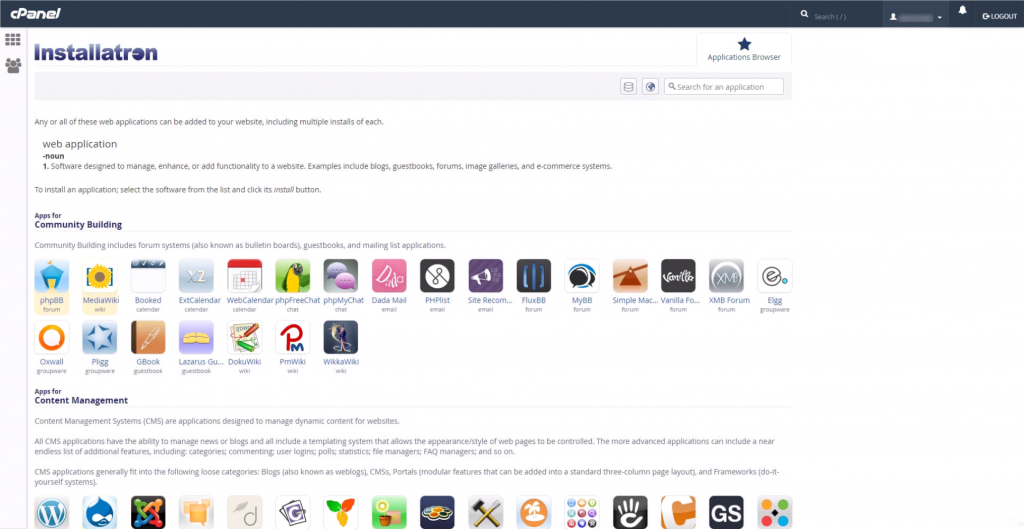The height and width of the screenshot is (529, 1024).
Task: Open the phpMyChat app icon
Action: click(341, 276)
